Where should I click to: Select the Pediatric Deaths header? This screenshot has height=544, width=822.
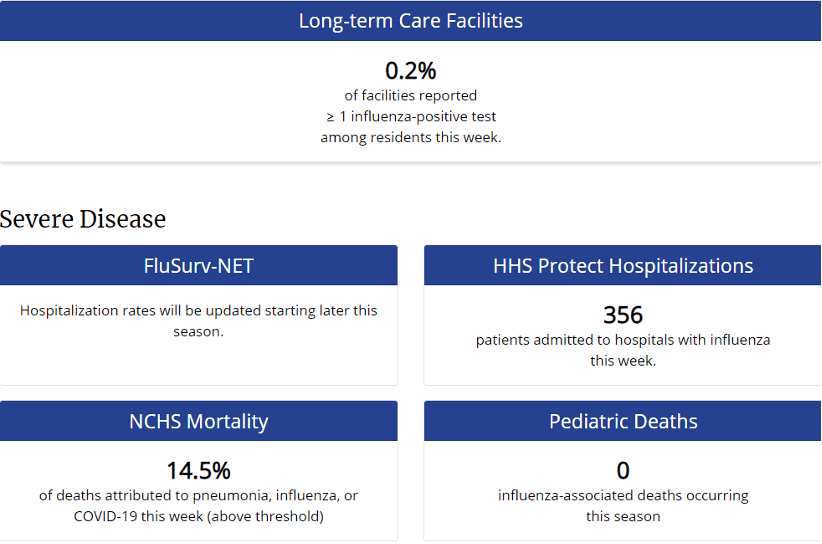(623, 421)
